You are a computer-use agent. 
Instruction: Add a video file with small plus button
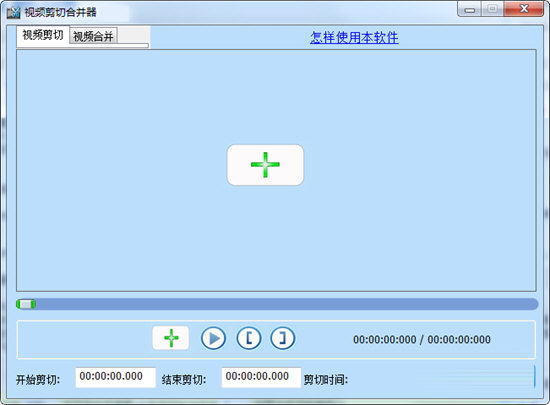(x=171, y=338)
